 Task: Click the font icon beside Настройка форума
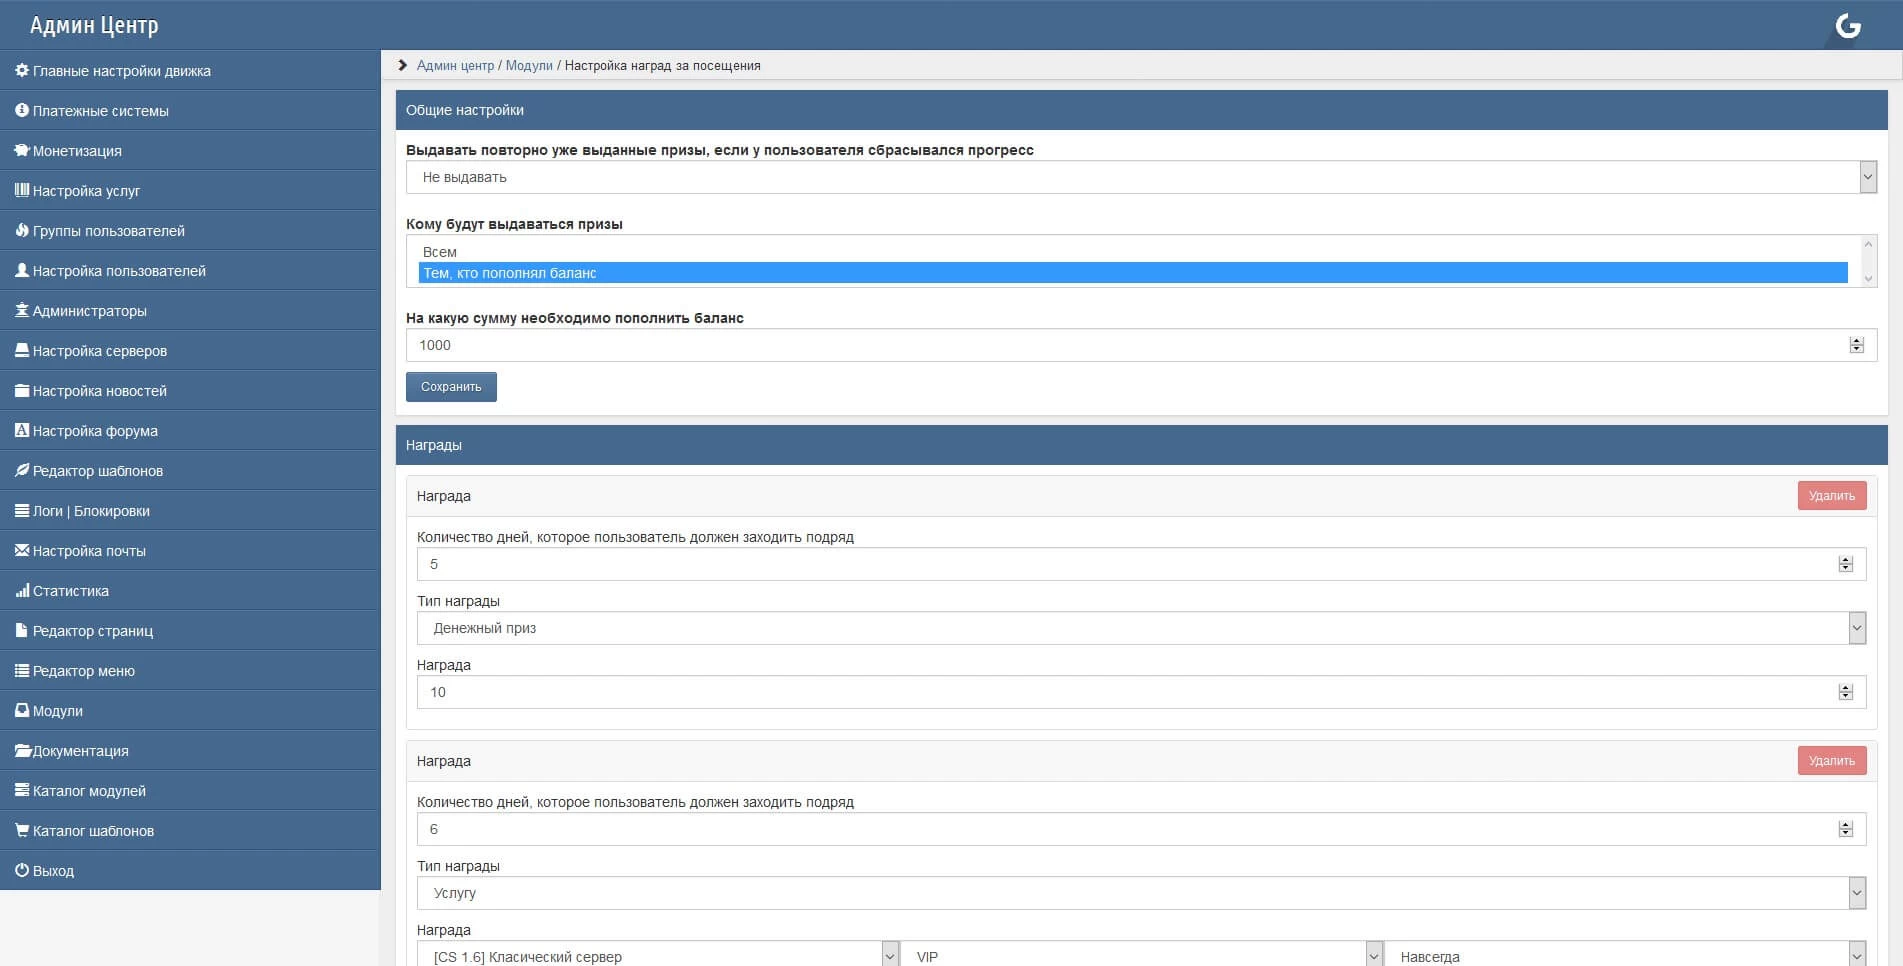point(22,431)
